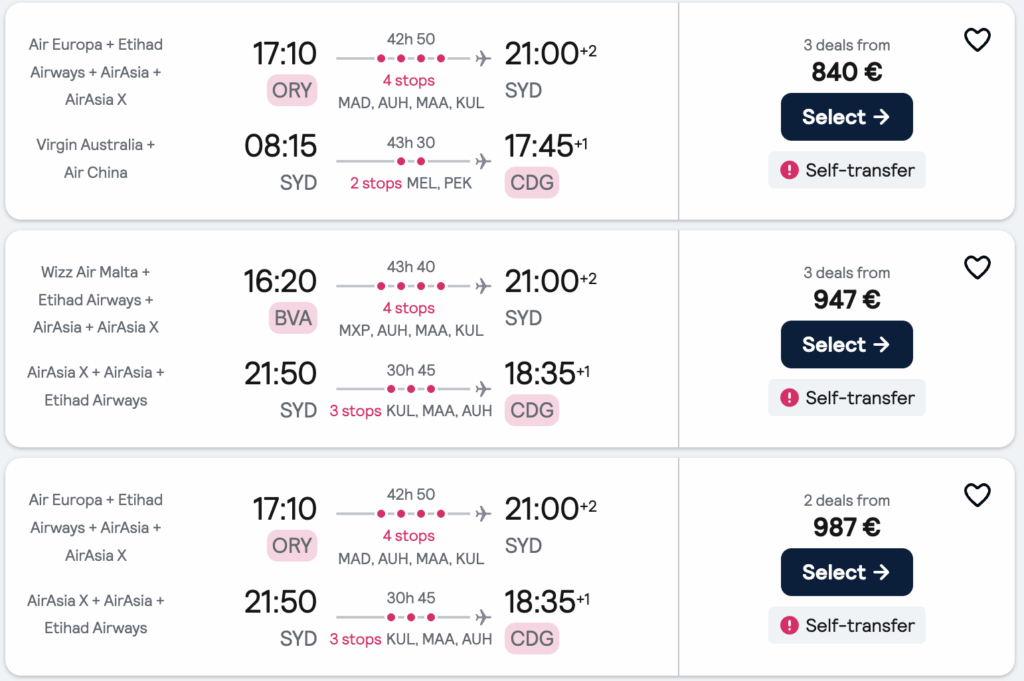Click warning icon in 840 € Self-transfer badge
1024x681 pixels.
789,170
